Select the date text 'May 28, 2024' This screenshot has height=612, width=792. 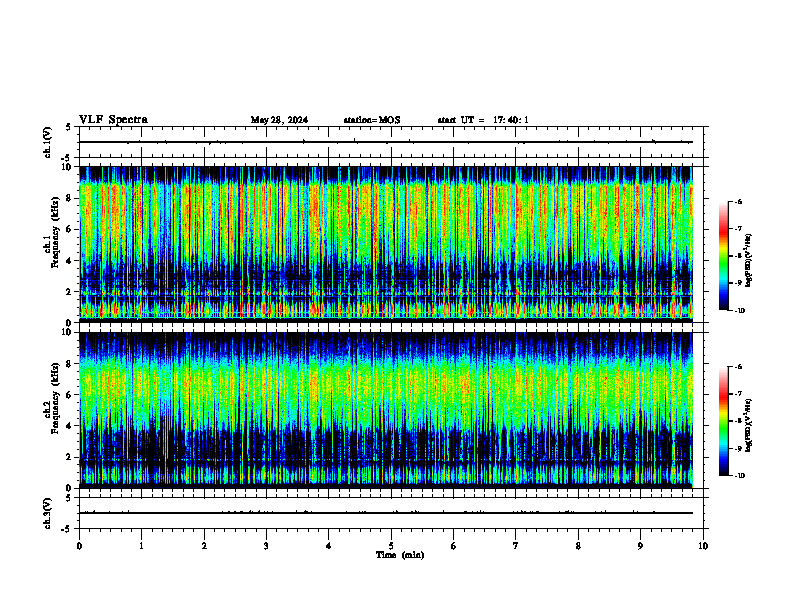pos(279,120)
